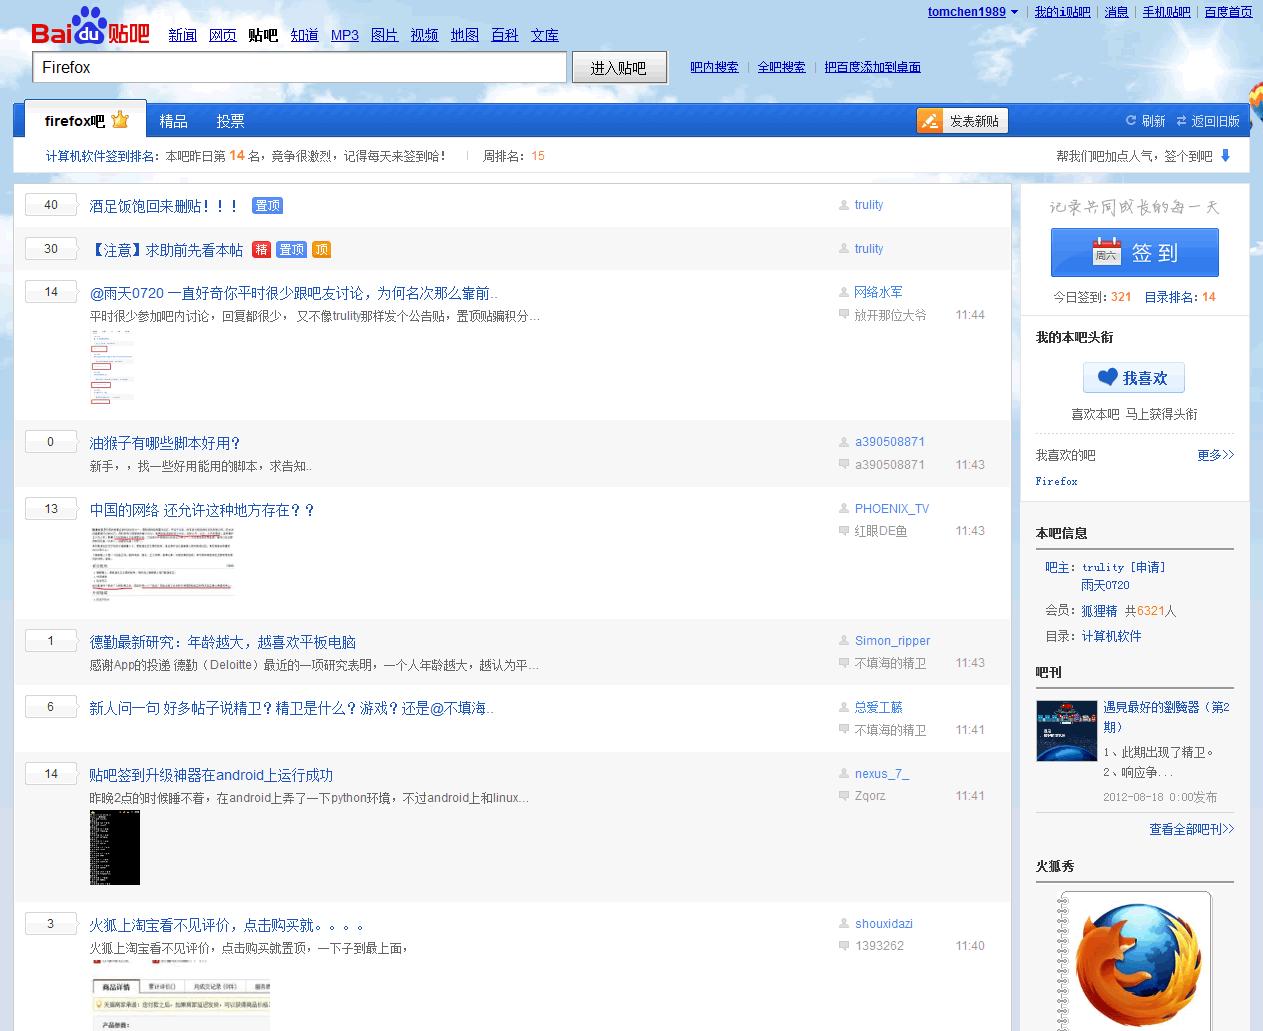Viewport: 1263px width, 1031px height.
Task: Click the user icon beside trulity
Action: 845,204
